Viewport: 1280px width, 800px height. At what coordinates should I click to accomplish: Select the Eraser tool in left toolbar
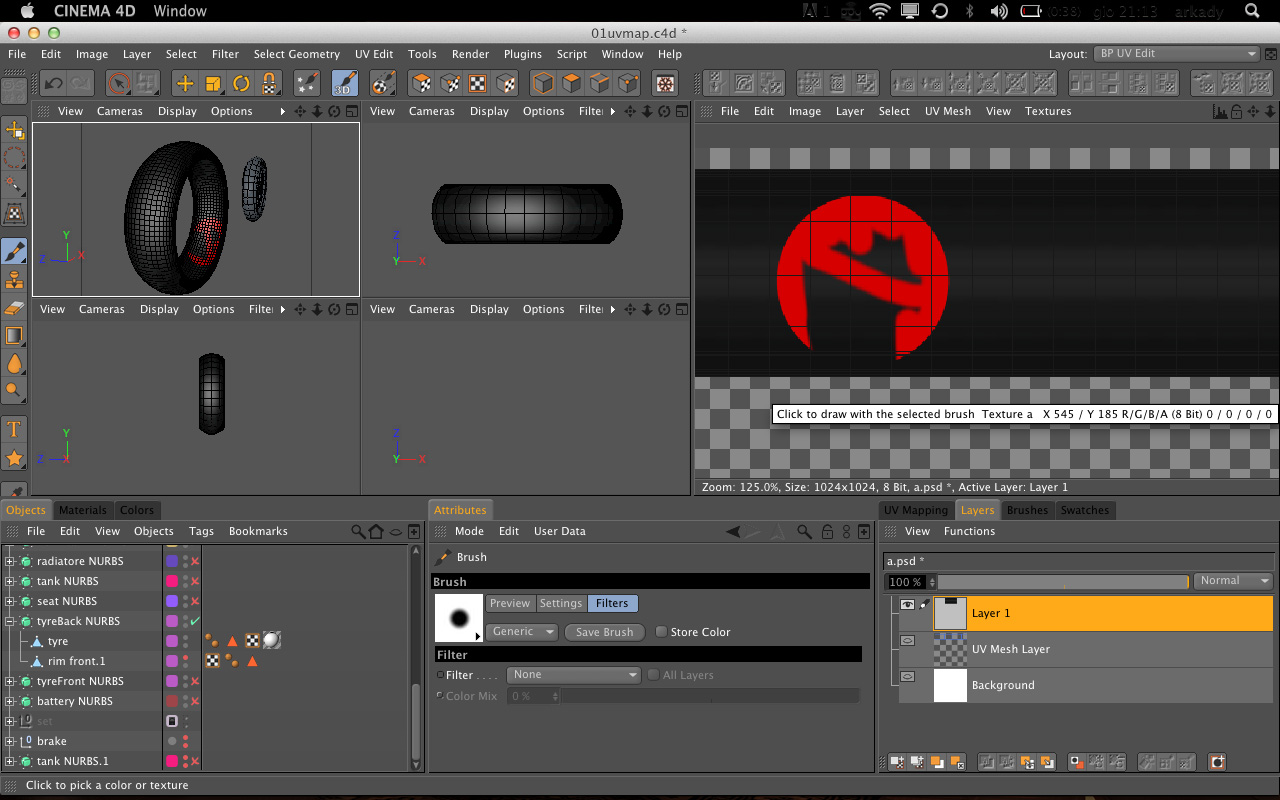(14, 308)
